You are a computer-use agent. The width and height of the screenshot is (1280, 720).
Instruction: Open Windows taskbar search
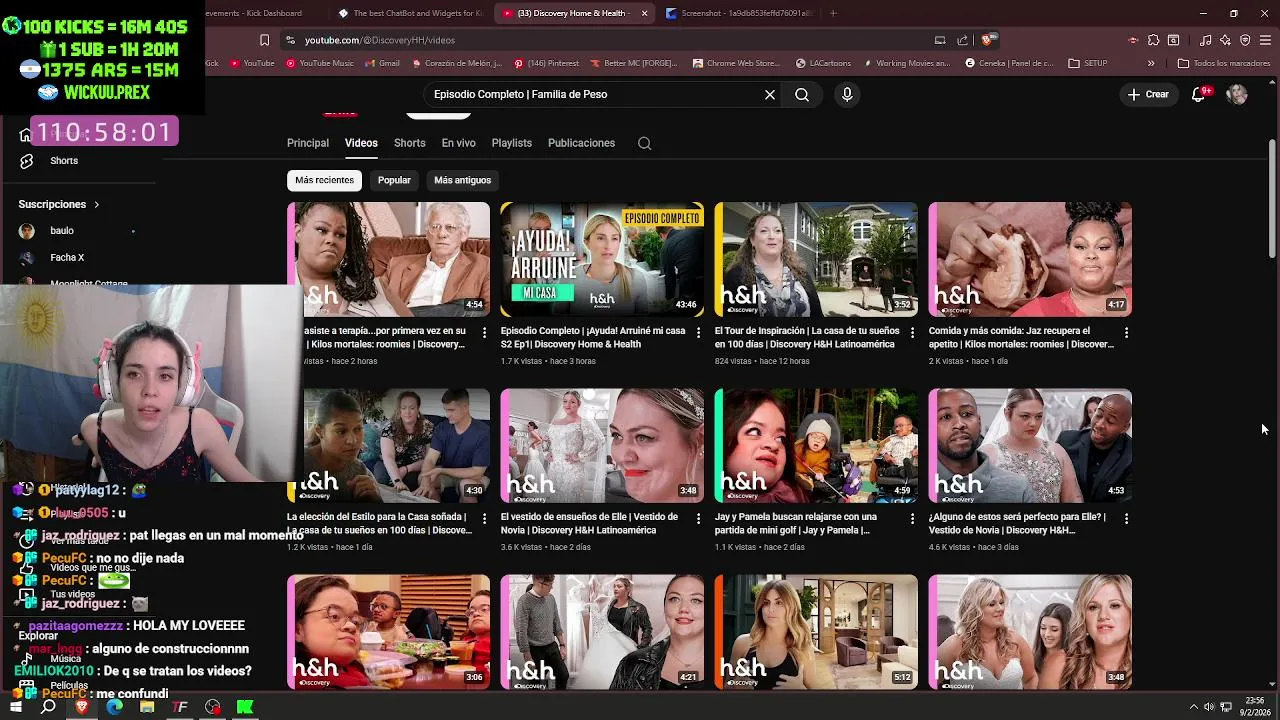(x=48, y=707)
